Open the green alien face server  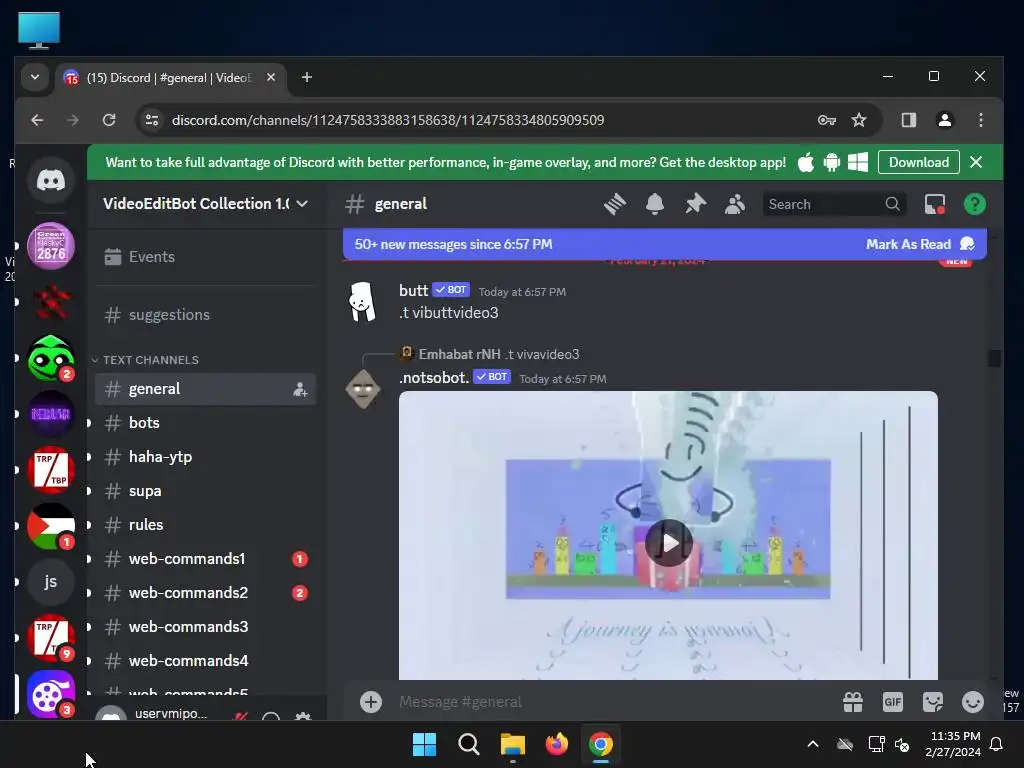51,358
